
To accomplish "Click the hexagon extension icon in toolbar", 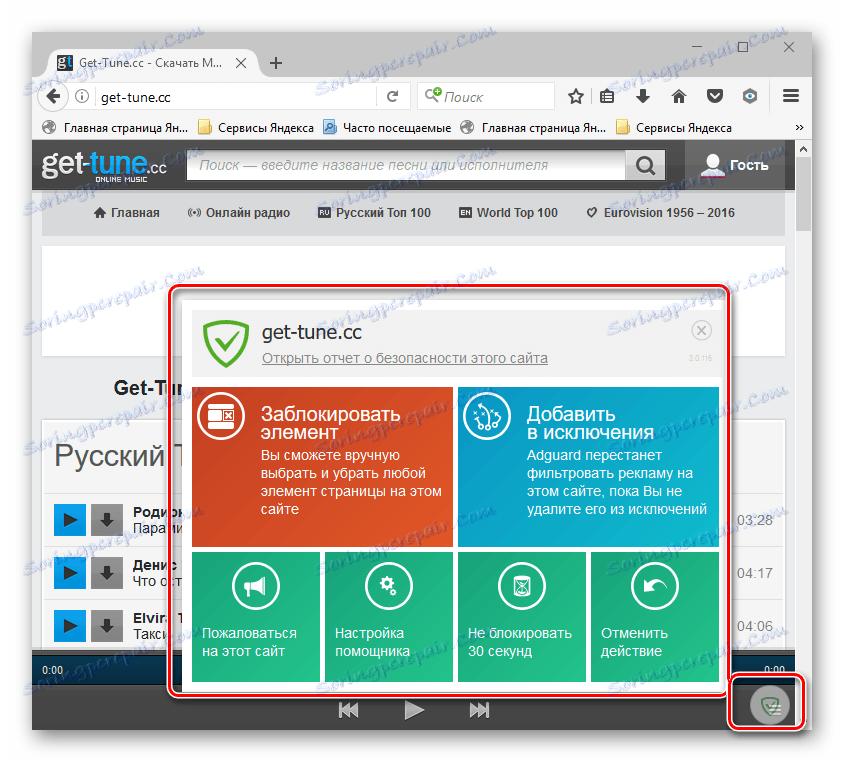I will pyautogui.click(x=750, y=97).
